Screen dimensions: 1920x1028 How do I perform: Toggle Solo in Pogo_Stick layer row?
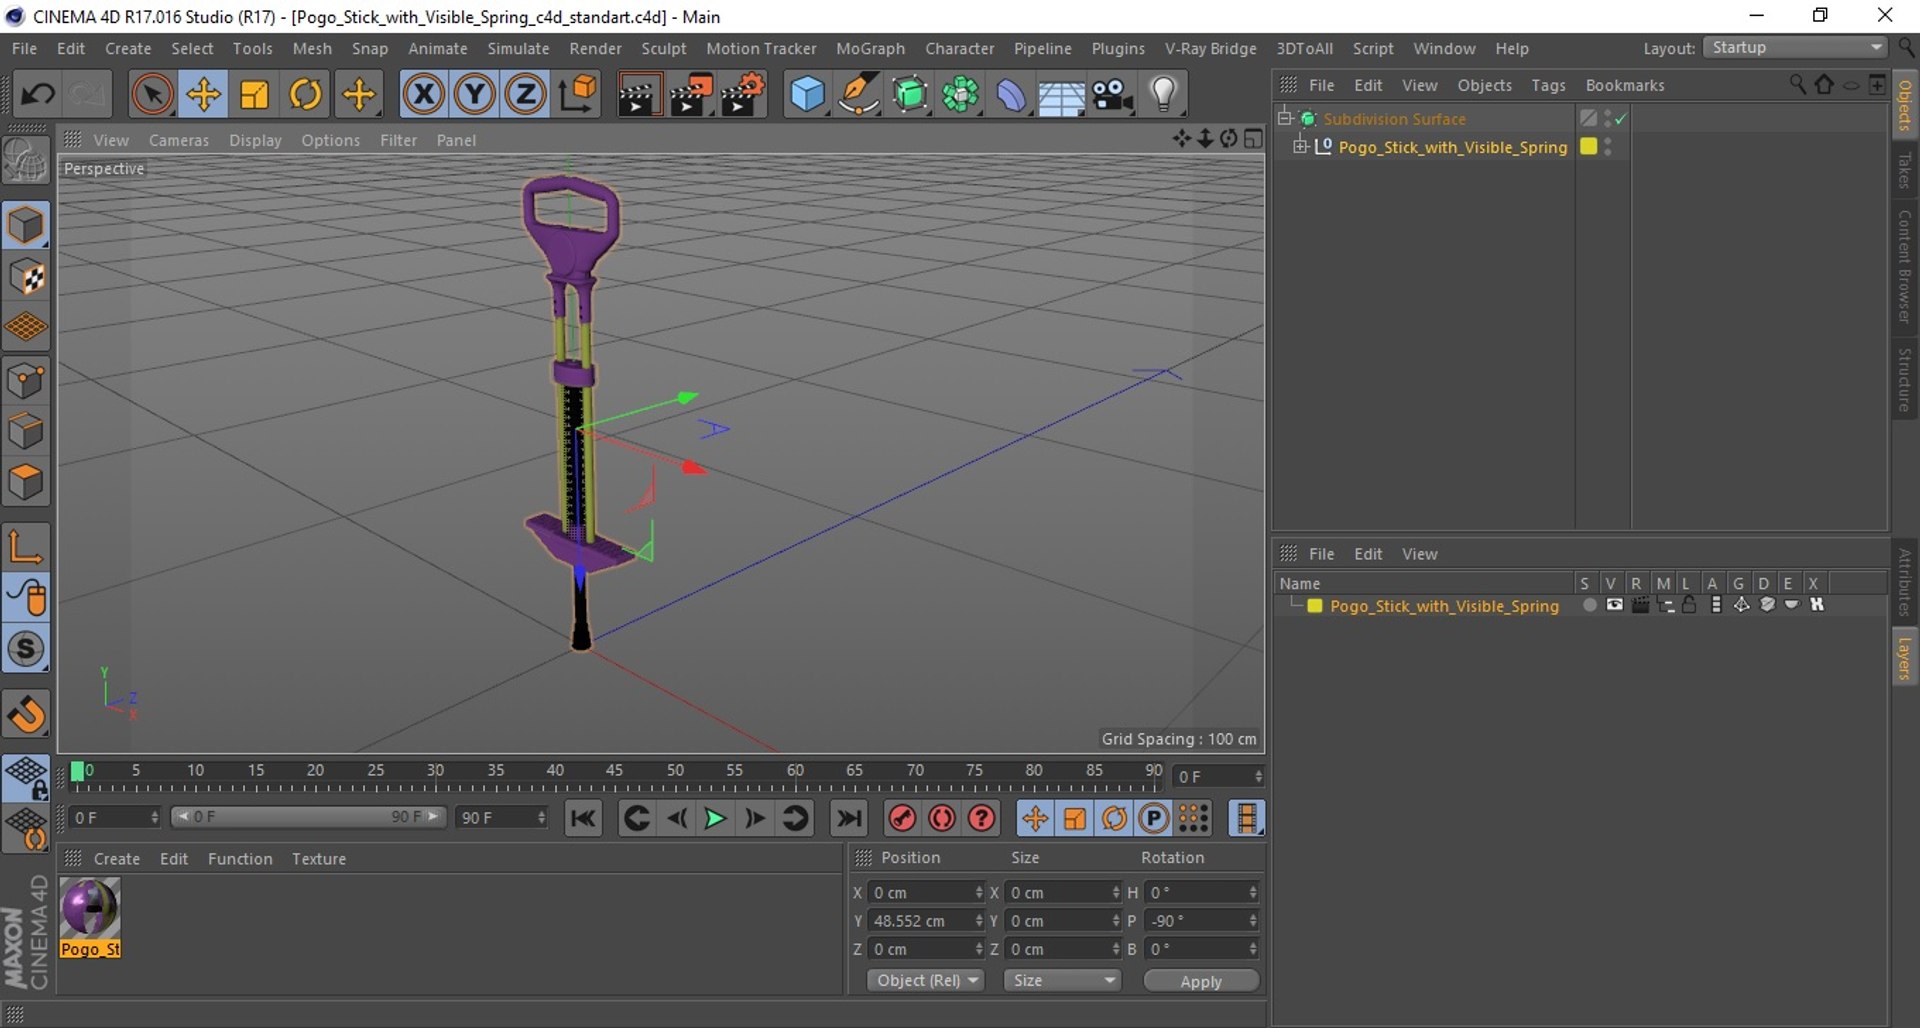pos(1589,606)
